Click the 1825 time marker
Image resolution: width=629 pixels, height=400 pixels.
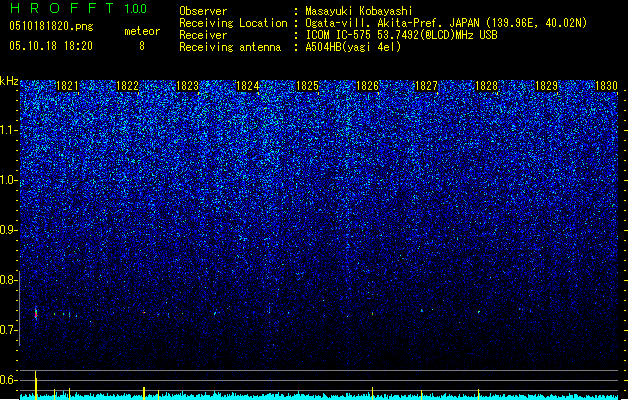(307, 86)
